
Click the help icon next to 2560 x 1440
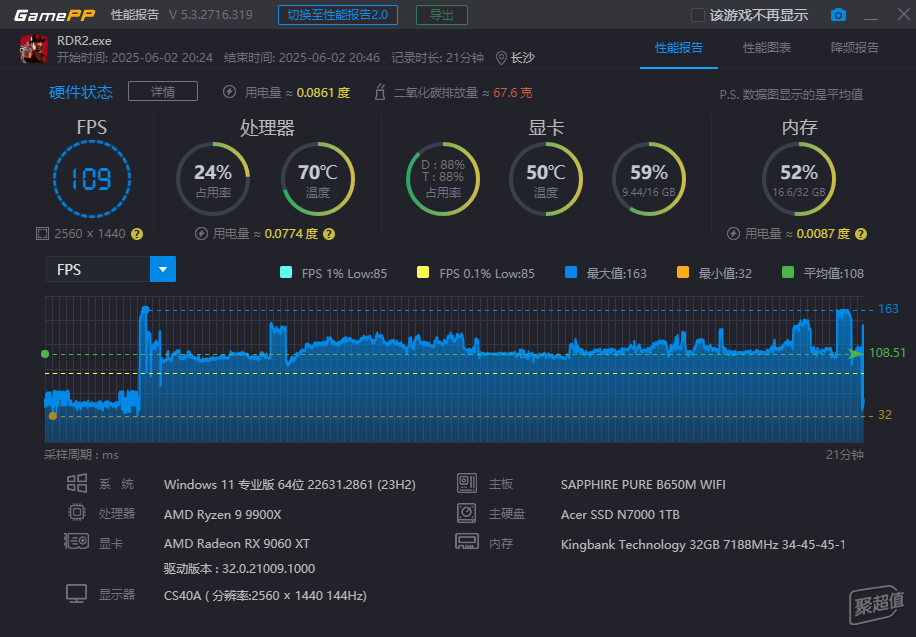[x=137, y=234]
